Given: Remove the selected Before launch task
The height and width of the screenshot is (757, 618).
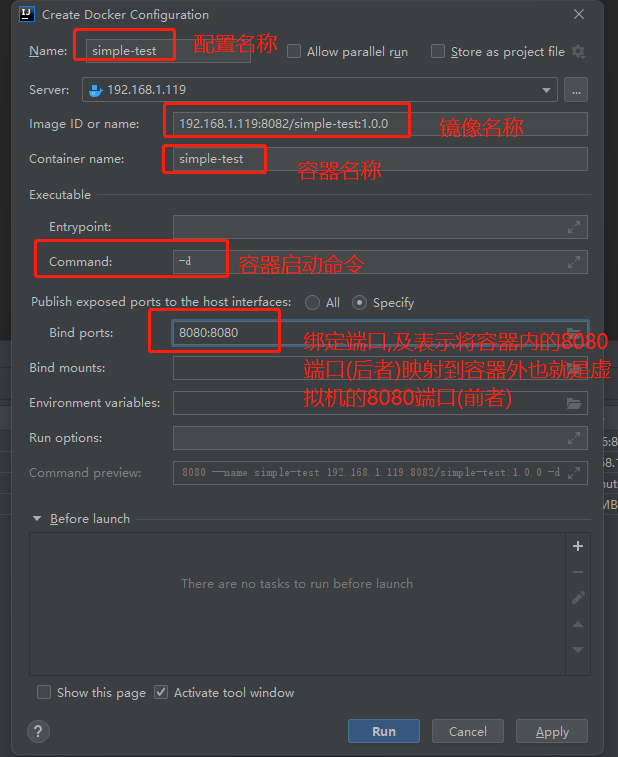Looking at the screenshot, I should 578,572.
